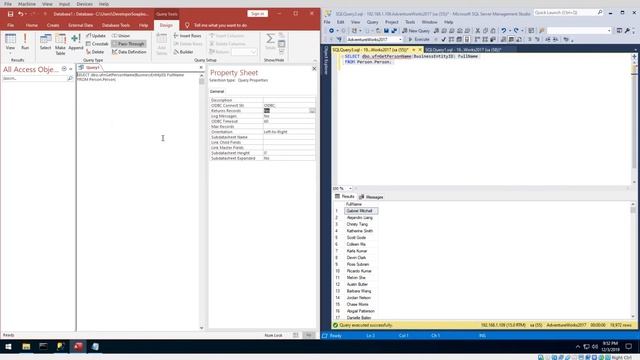Image resolution: width=640 pixels, height=360 pixels.
Task: Switch to the Messages results tab
Action: coord(371,197)
